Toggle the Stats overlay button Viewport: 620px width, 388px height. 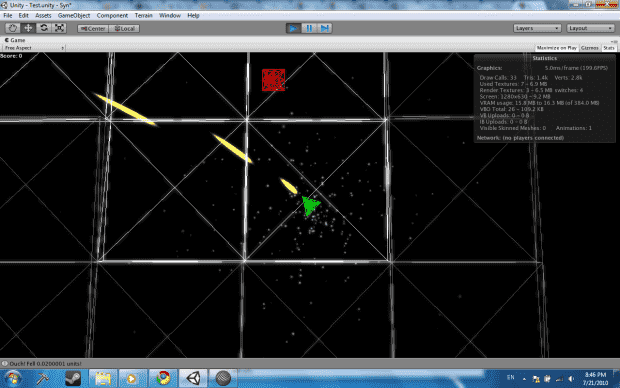[609, 48]
